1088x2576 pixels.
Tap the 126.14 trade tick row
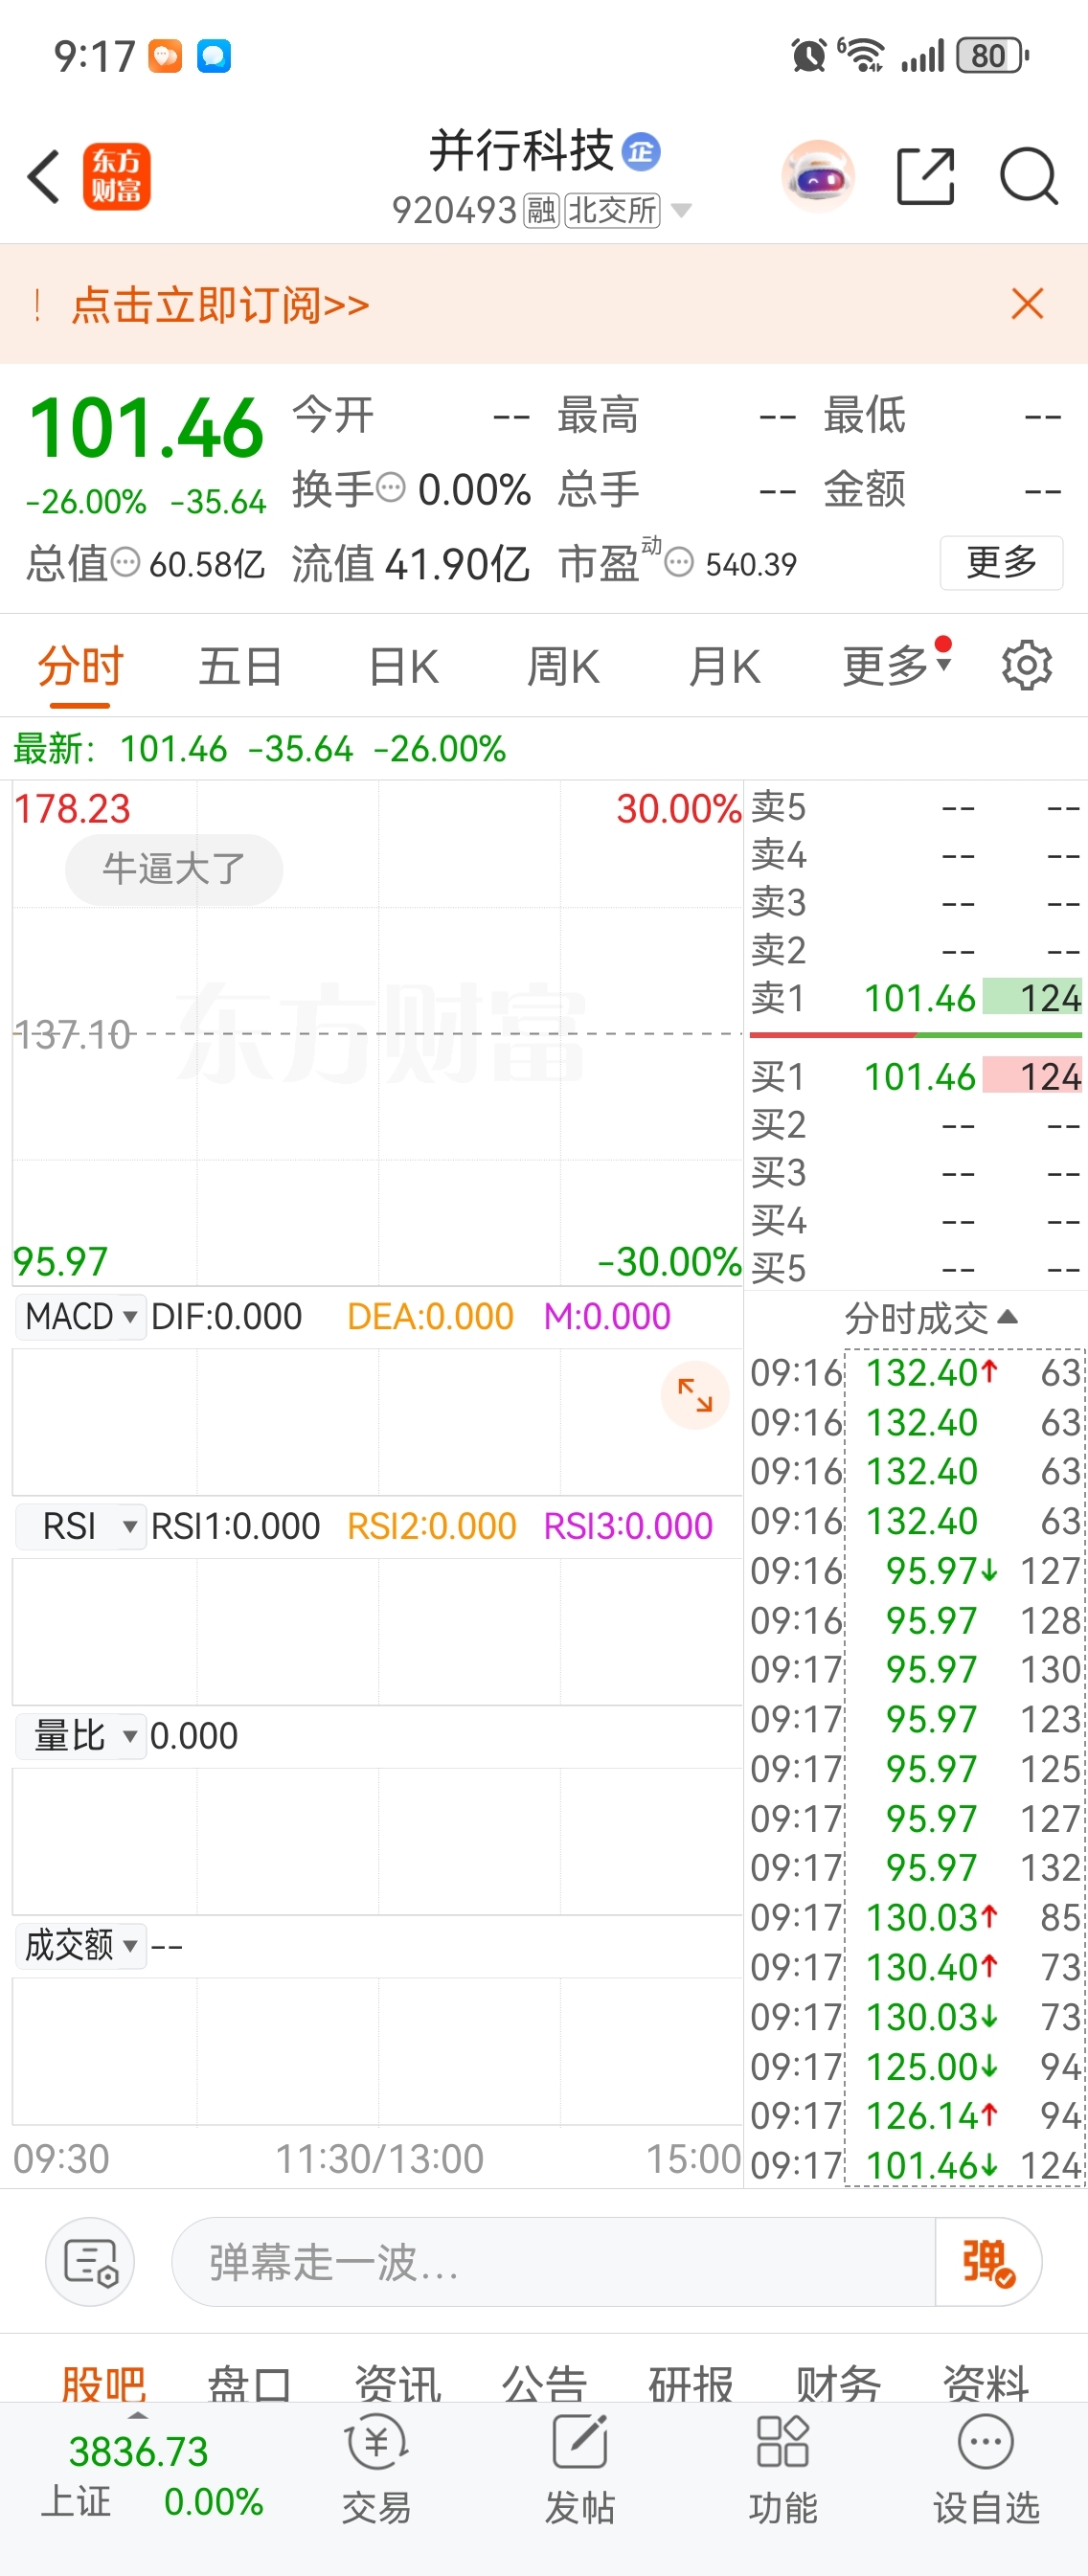pyautogui.click(x=916, y=2116)
